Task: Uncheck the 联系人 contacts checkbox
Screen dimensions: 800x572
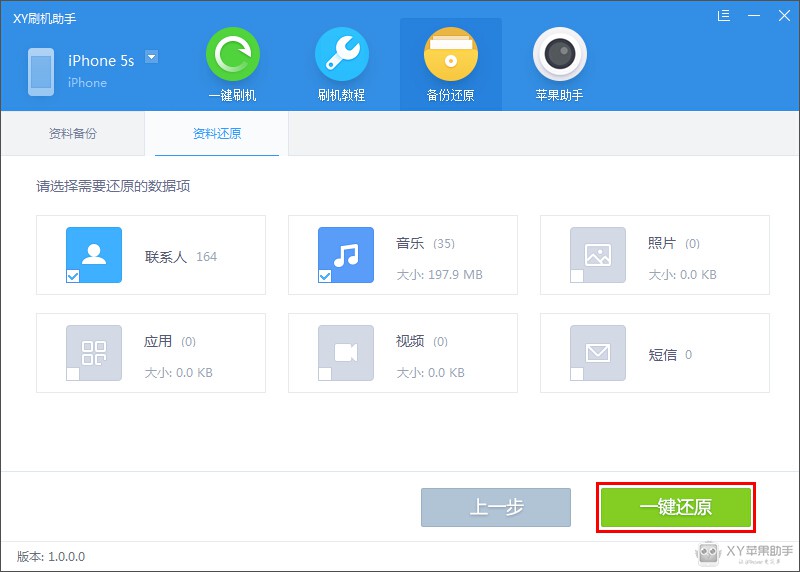Action: click(73, 276)
